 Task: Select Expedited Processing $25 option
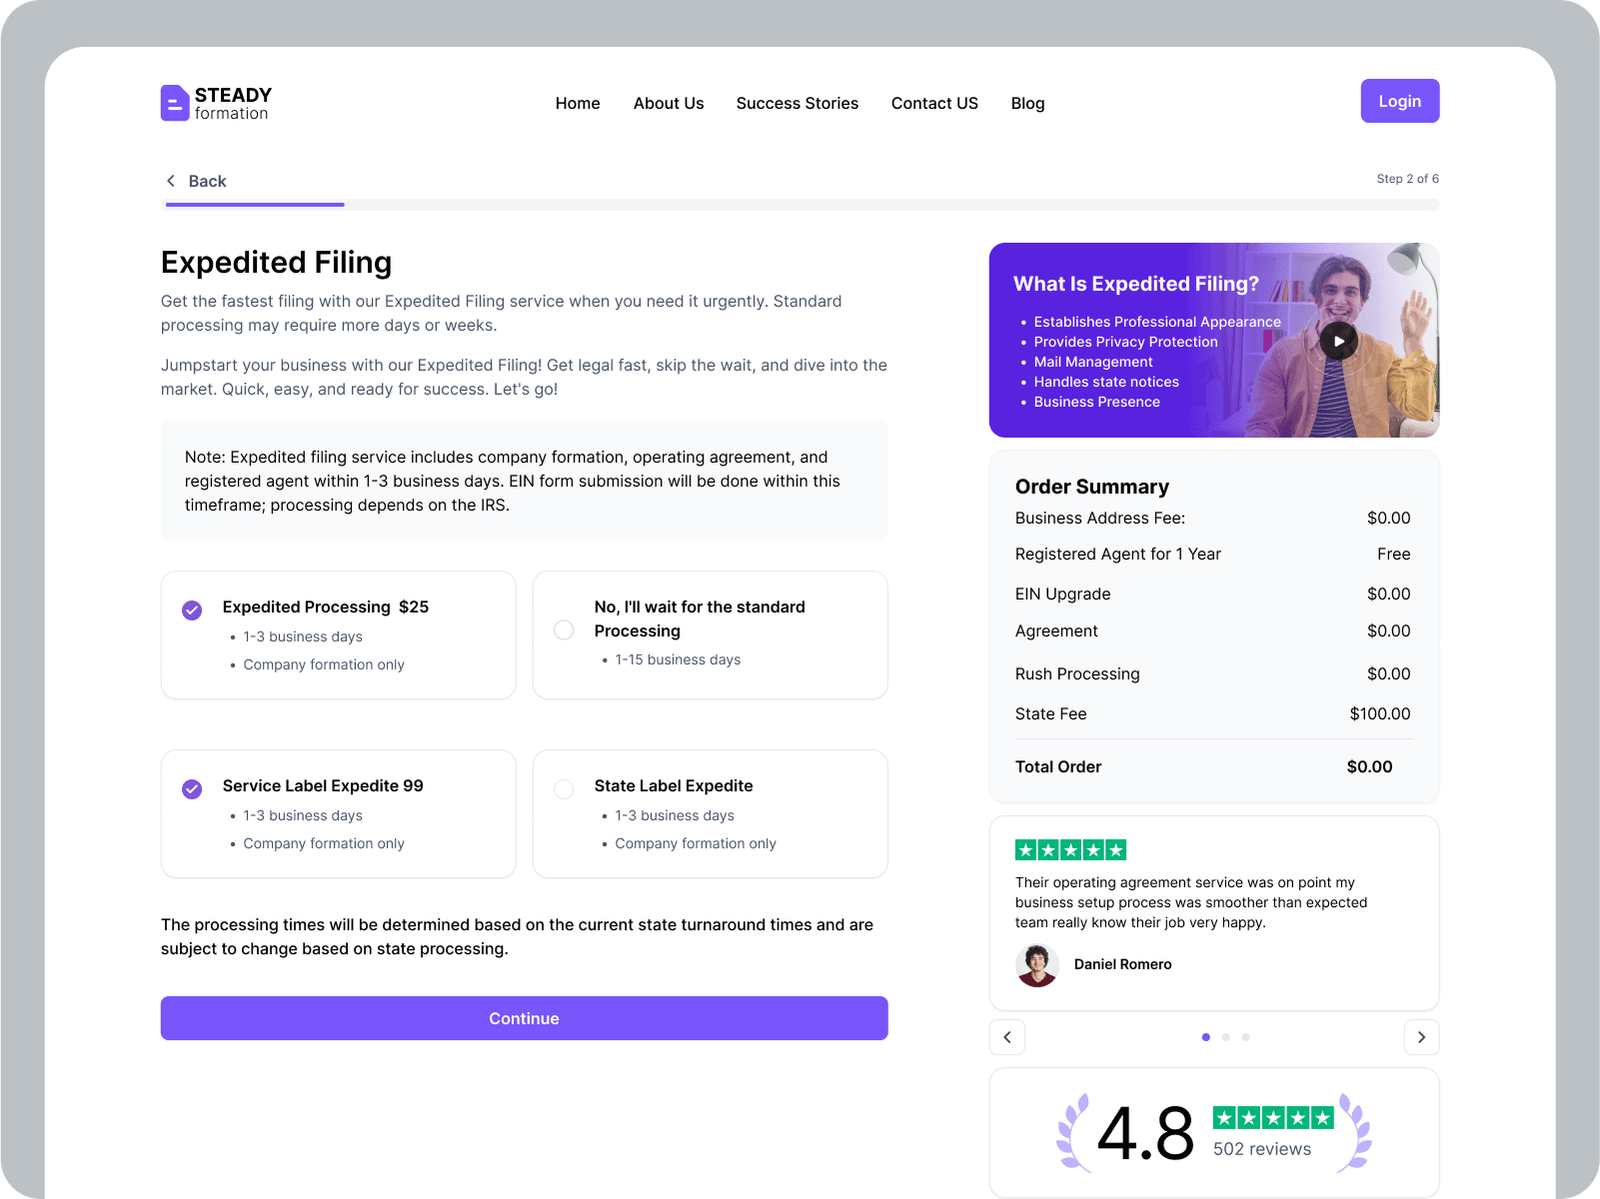(x=192, y=610)
